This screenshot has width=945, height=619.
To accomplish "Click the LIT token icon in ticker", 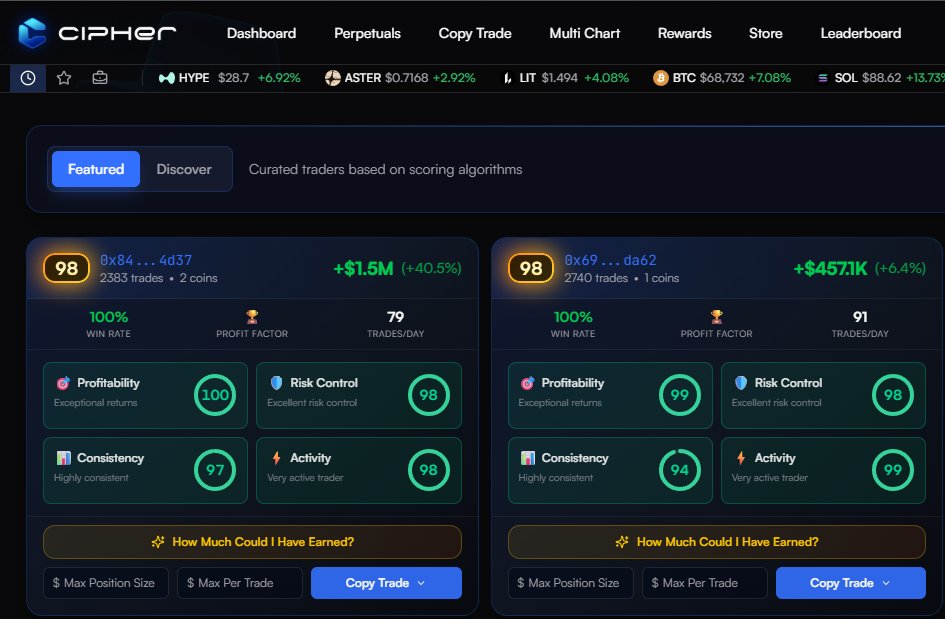I will [x=508, y=78].
